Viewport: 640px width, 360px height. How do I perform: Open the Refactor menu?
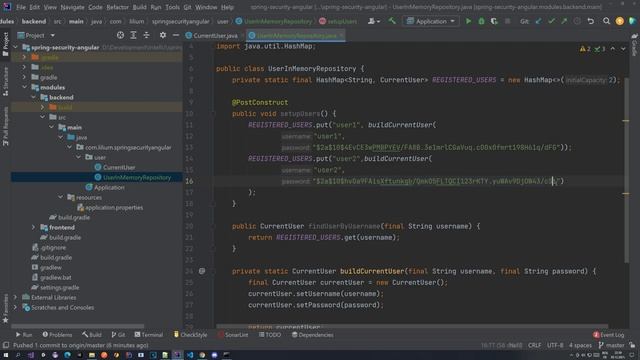(x=118, y=7)
